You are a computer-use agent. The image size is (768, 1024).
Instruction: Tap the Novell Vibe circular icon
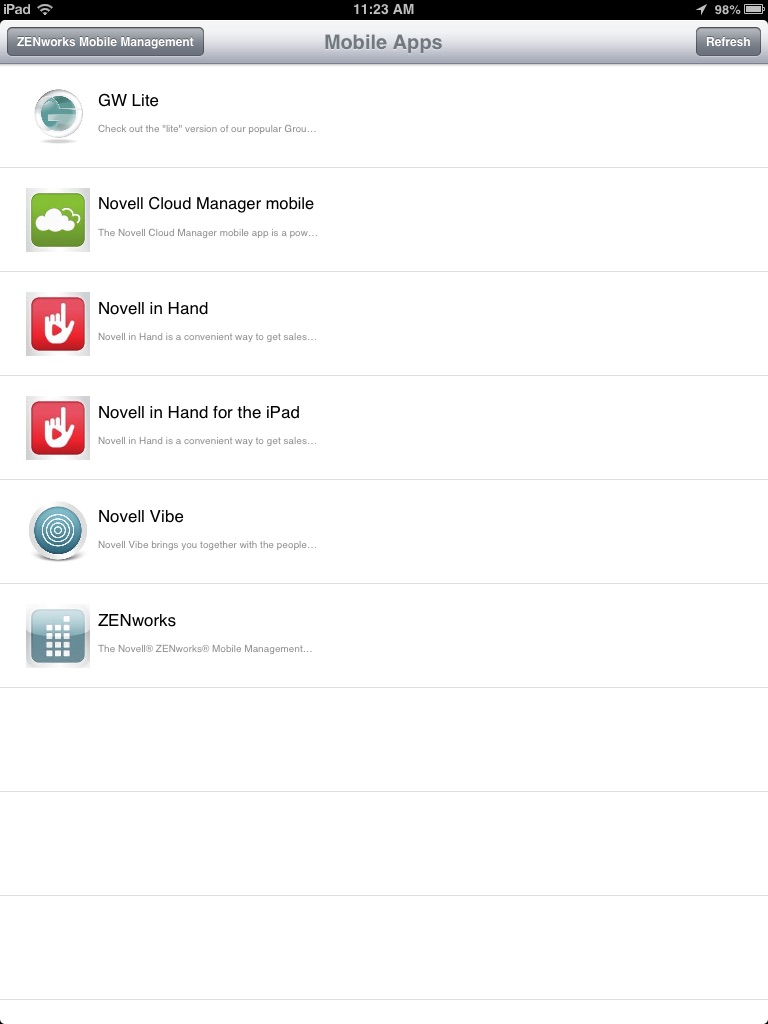57,532
